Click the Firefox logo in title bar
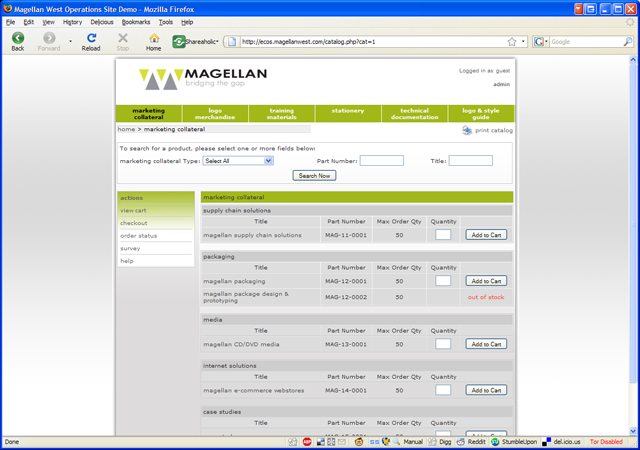Viewport: 640px width, 450px height. 7,8
